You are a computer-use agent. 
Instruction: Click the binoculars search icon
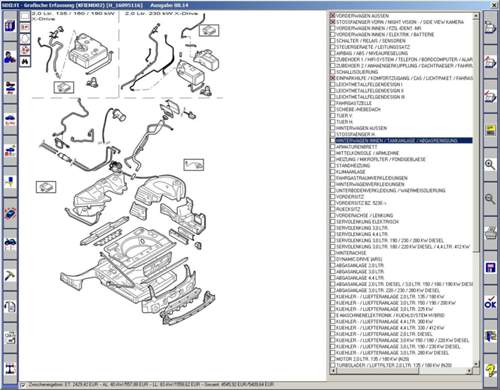click(x=25, y=61)
